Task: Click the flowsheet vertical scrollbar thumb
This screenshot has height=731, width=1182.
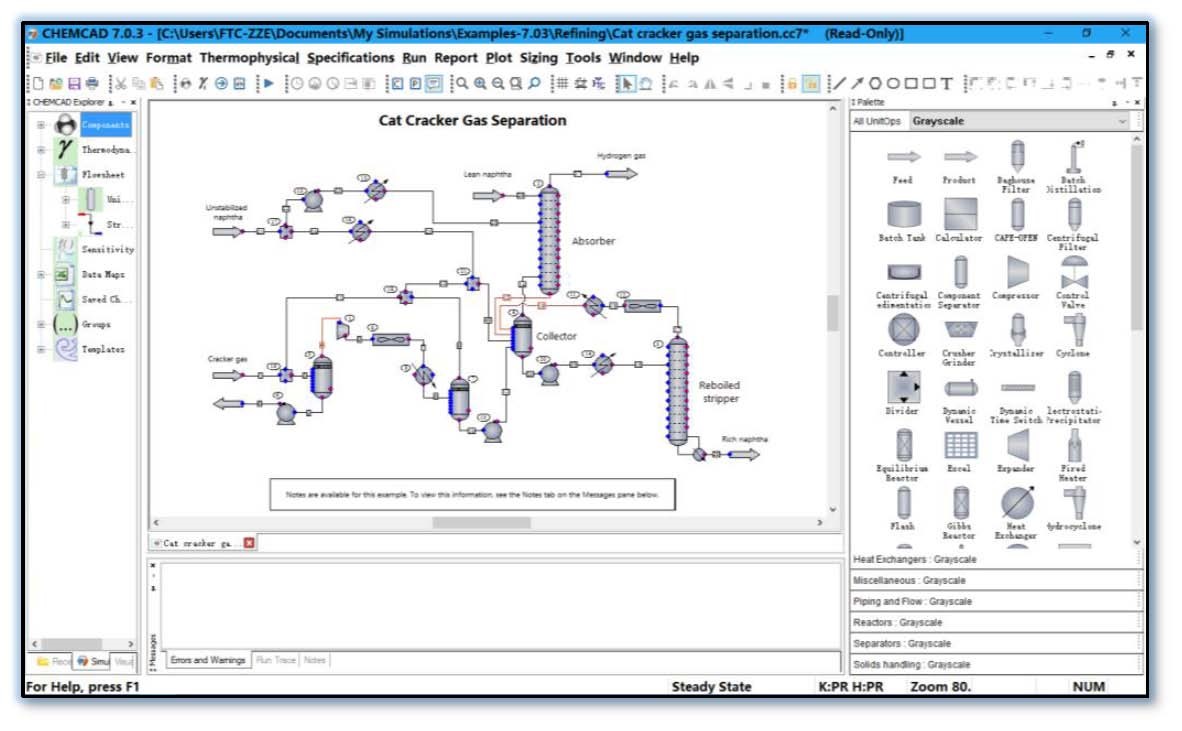Action: pyautogui.click(x=833, y=313)
